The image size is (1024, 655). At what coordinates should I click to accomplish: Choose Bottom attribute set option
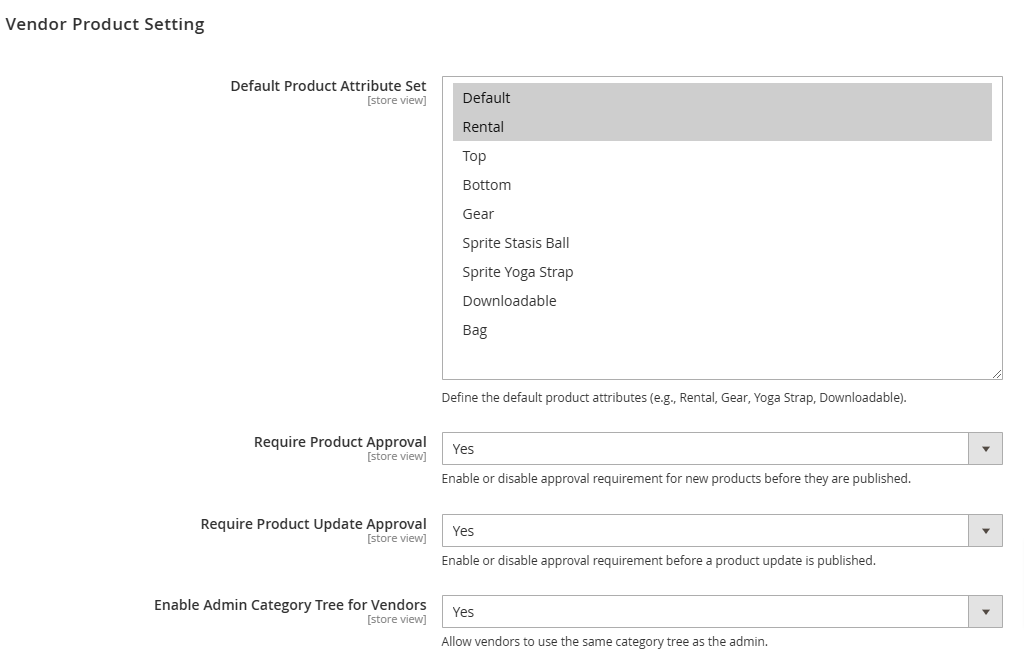722,185
